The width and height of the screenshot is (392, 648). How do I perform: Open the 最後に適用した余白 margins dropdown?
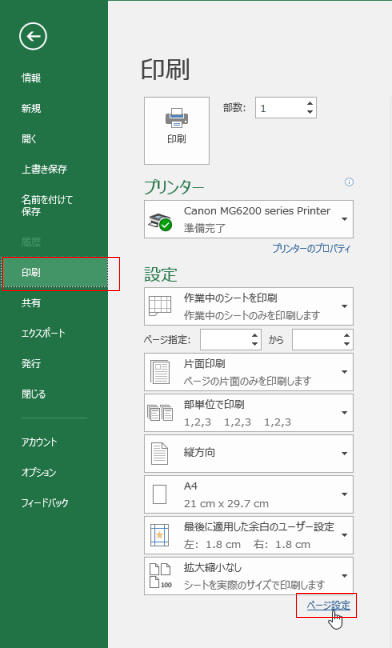coord(249,535)
